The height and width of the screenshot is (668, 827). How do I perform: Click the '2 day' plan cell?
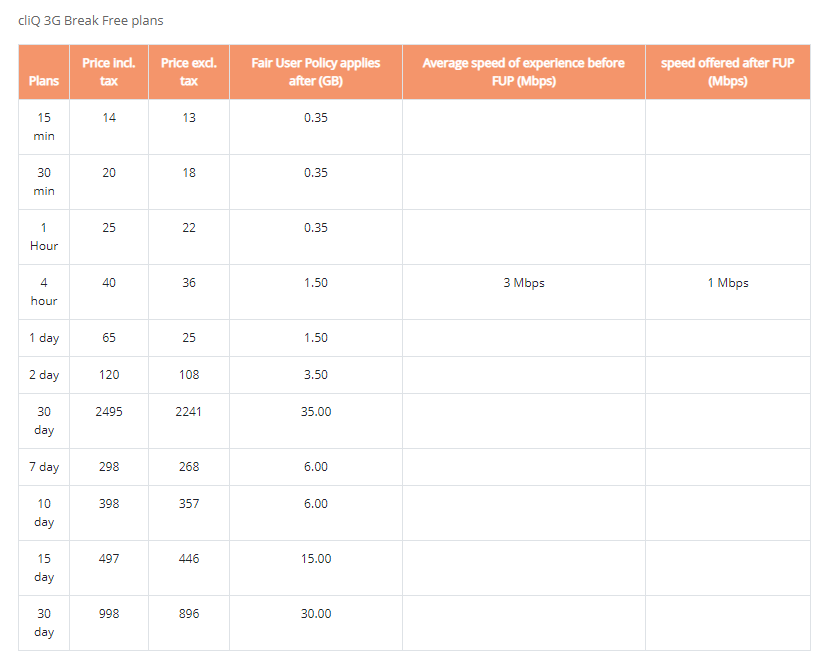pyautogui.click(x=44, y=375)
